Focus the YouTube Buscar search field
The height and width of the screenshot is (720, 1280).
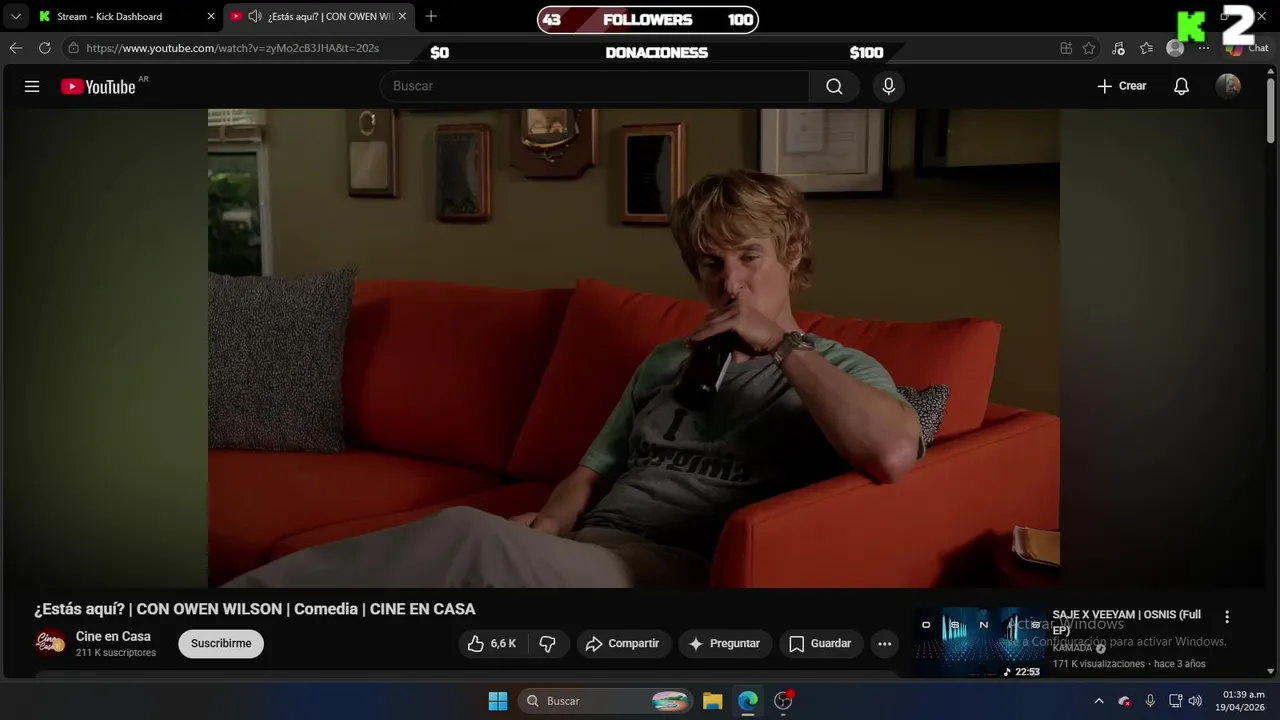pyautogui.click(x=595, y=86)
